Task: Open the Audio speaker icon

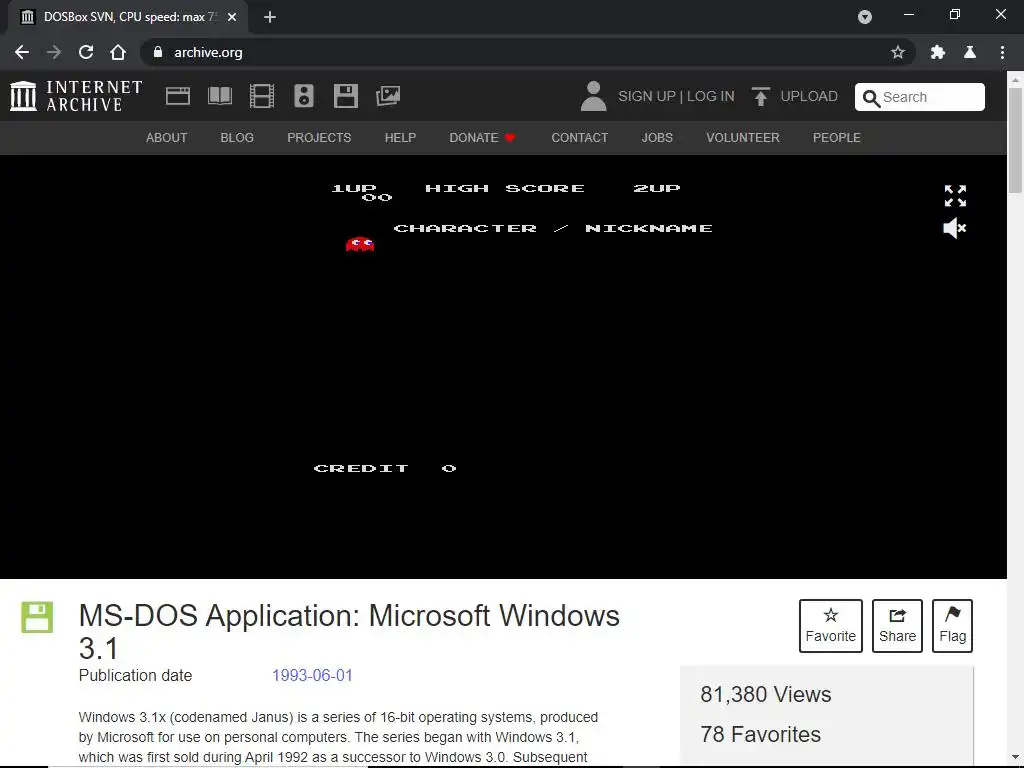Action: pos(304,96)
